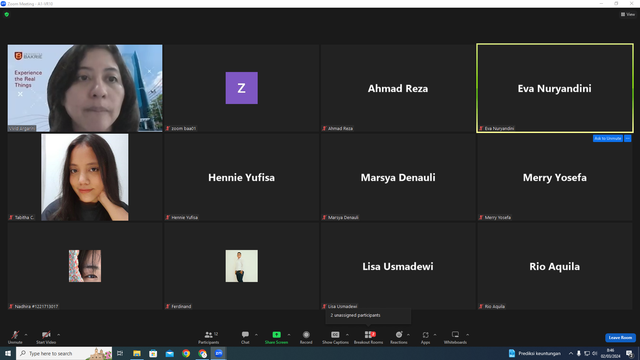
Task: Open the Chat panel
Action: click(x=245, y=337)
